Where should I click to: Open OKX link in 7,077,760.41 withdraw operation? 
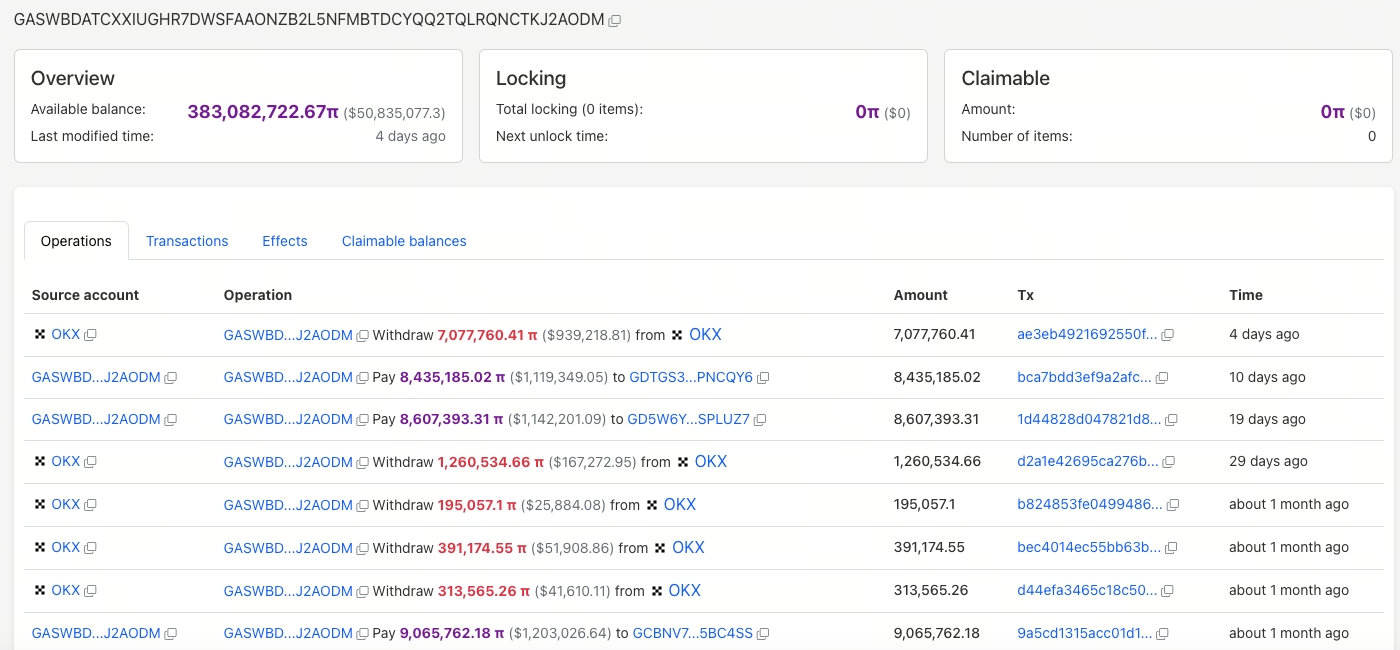pyautogui.click(x=705, y=335)
